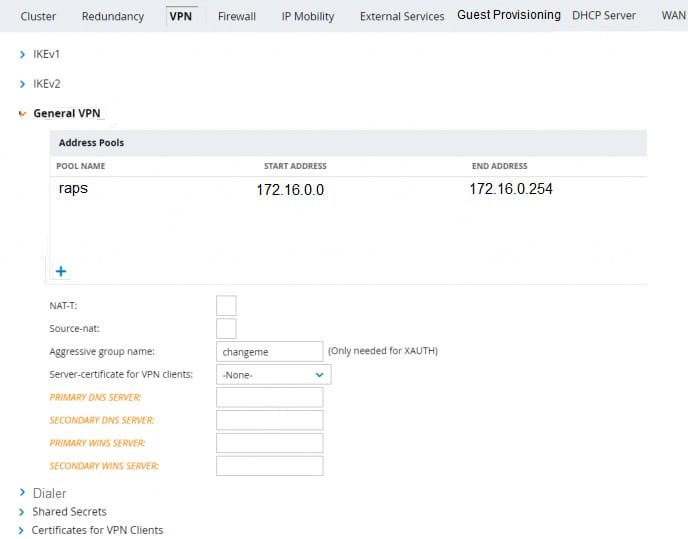Image resolution: width=688 pixels, height=539 pixels.
Task: Open the Firewall tab
Action: click(237, 16)
